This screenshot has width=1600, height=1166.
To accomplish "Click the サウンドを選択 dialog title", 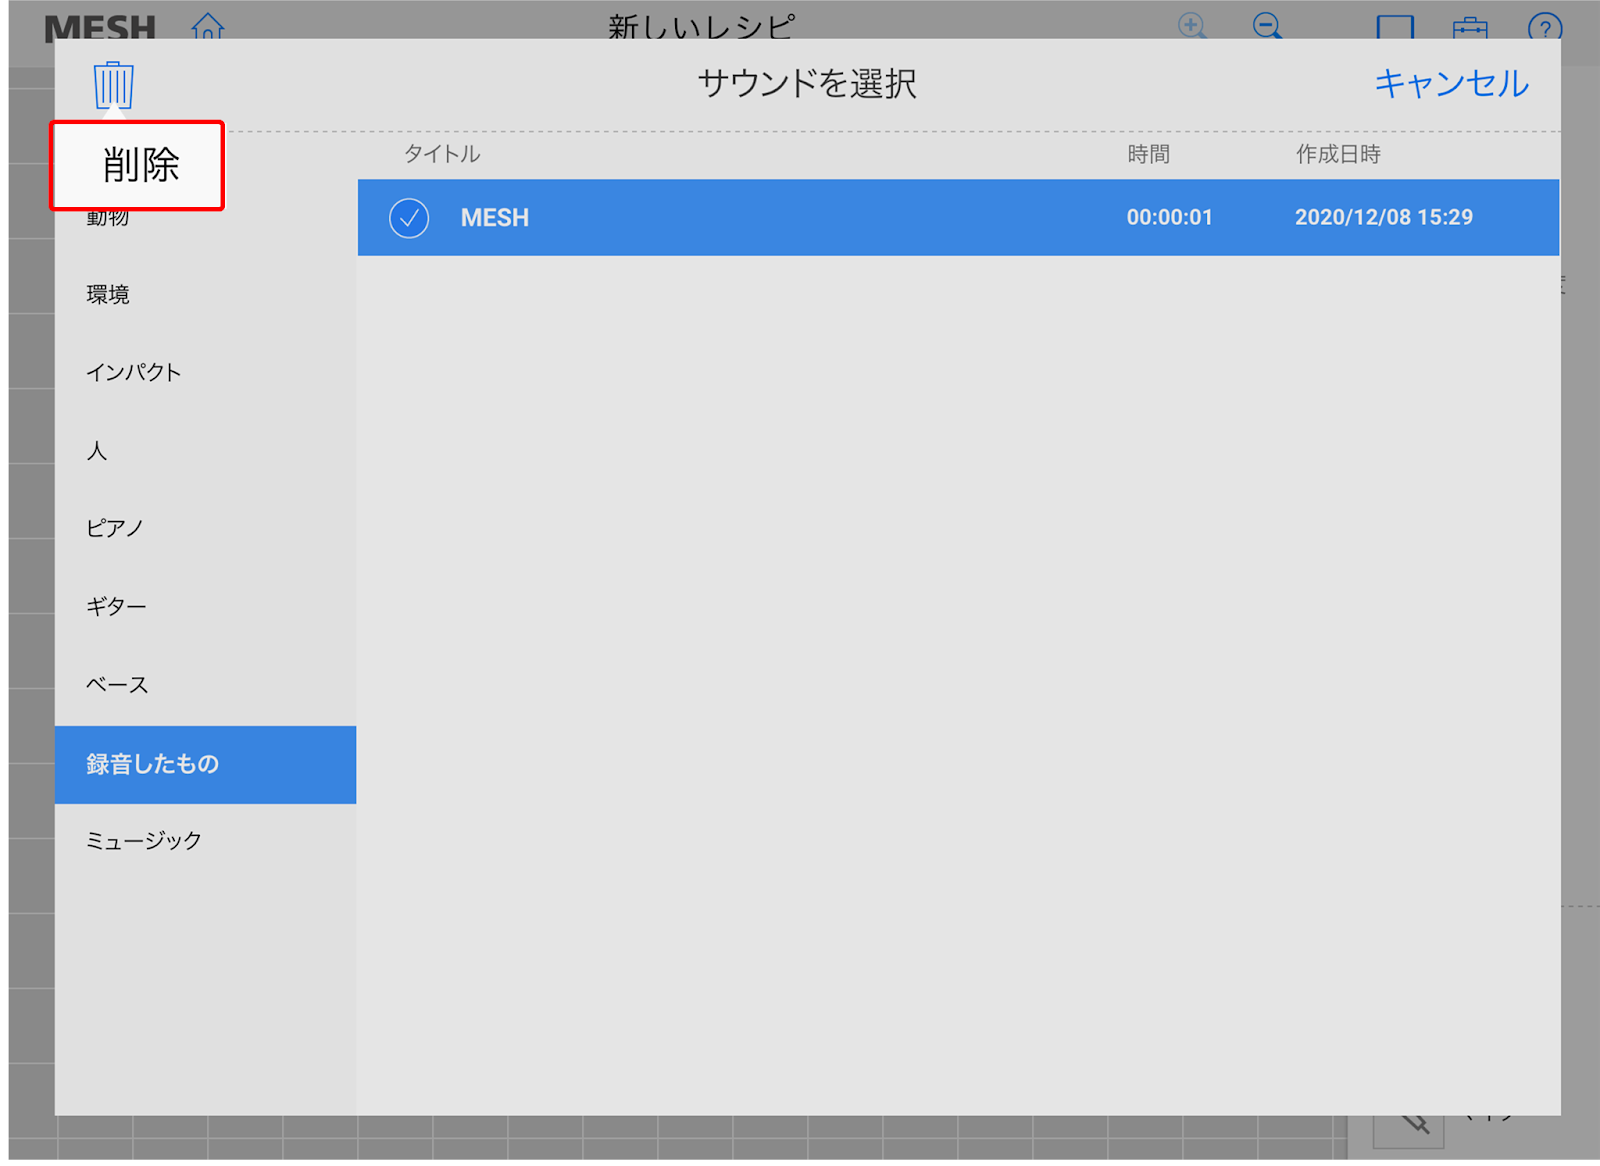I will [807, 83].
